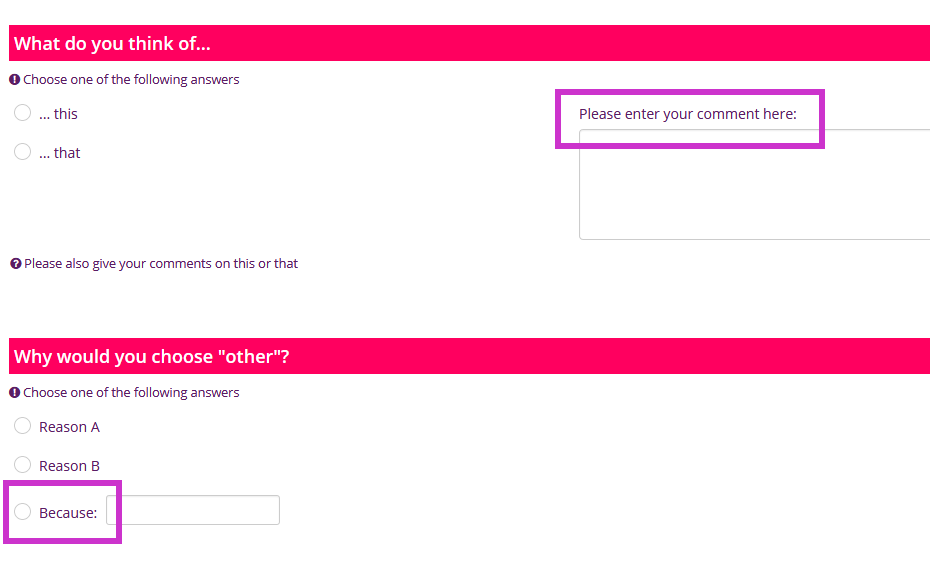This screenshot has width=930, height=566.
Task: Click the "Reason B" label text
Action: [69, 466]
